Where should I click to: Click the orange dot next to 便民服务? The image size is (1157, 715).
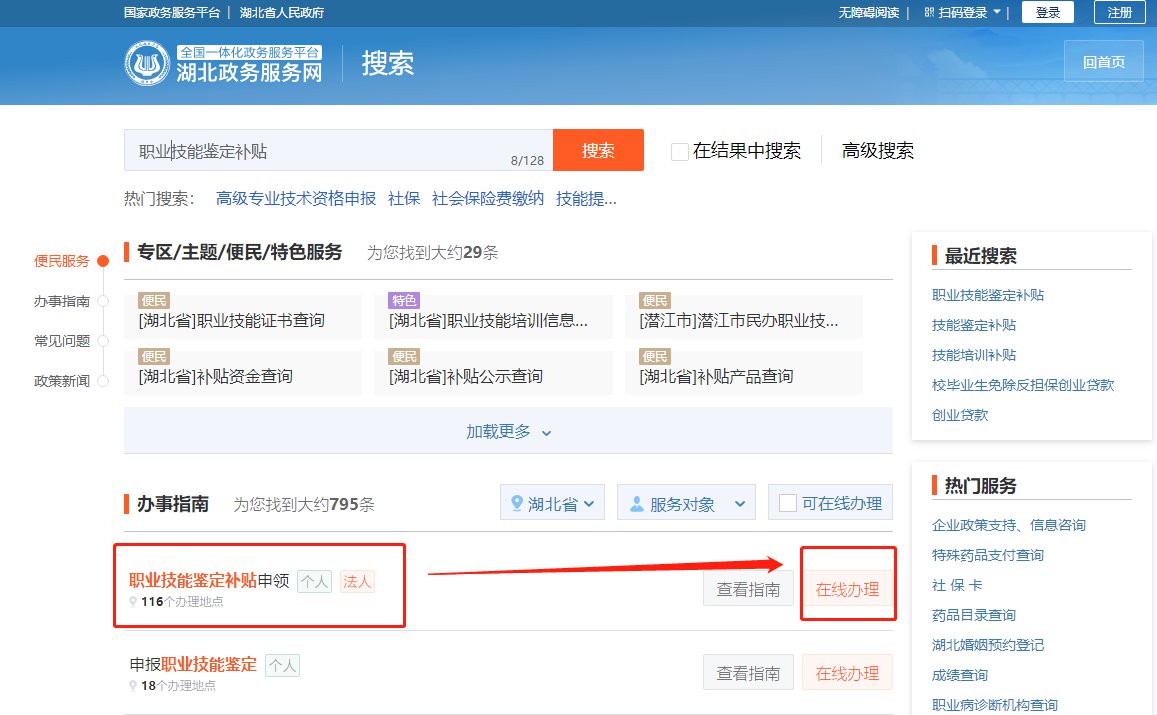(103, 261)
